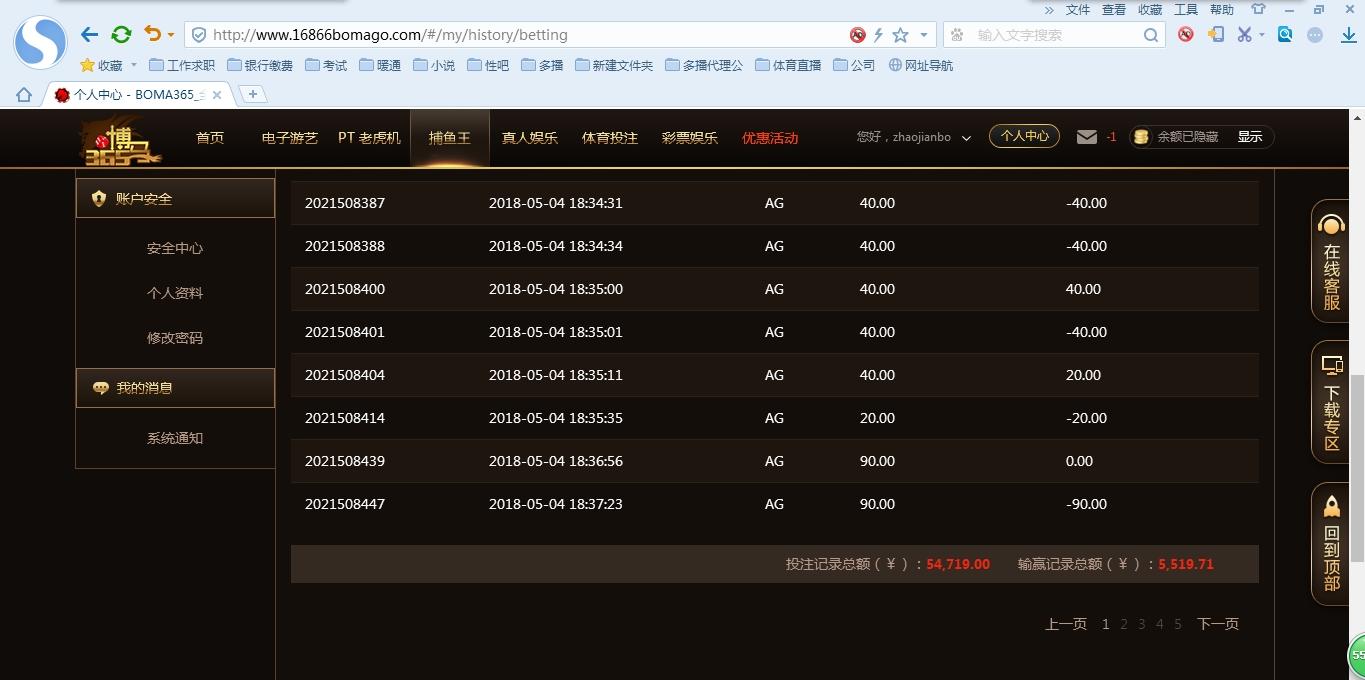Open 真人娱乐 navigation item
The height and width of the screenshot is (680, 1365).
[530, 138]
